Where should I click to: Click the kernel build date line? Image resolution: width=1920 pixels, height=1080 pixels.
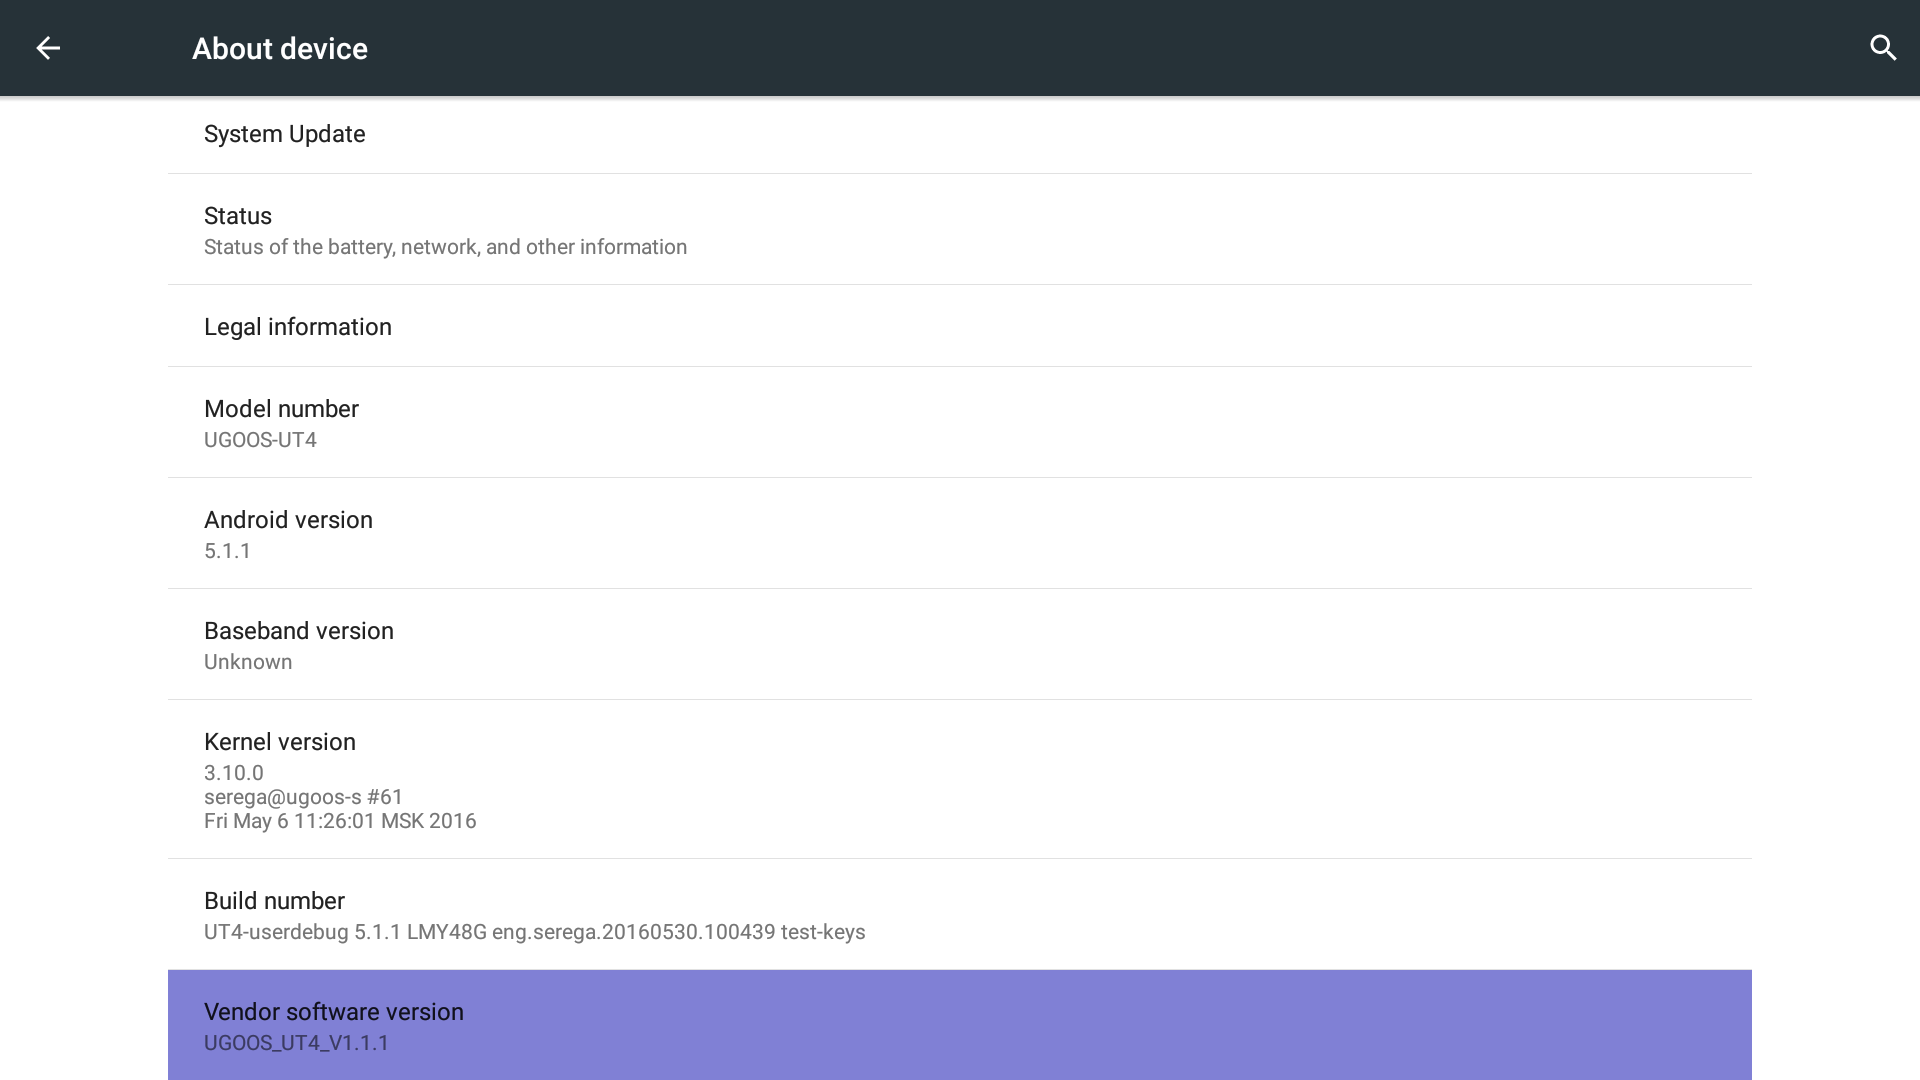[x=340, y=821]
